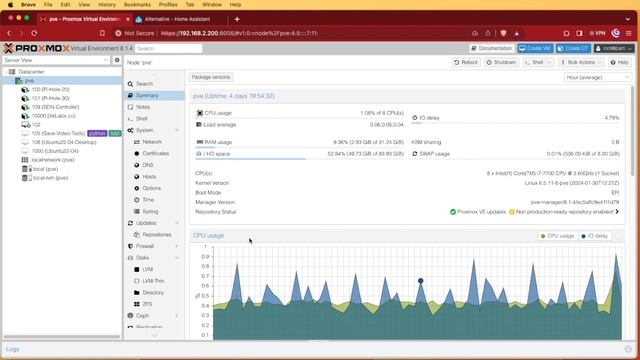Select the pve node in tree

[x=29, y=80]
